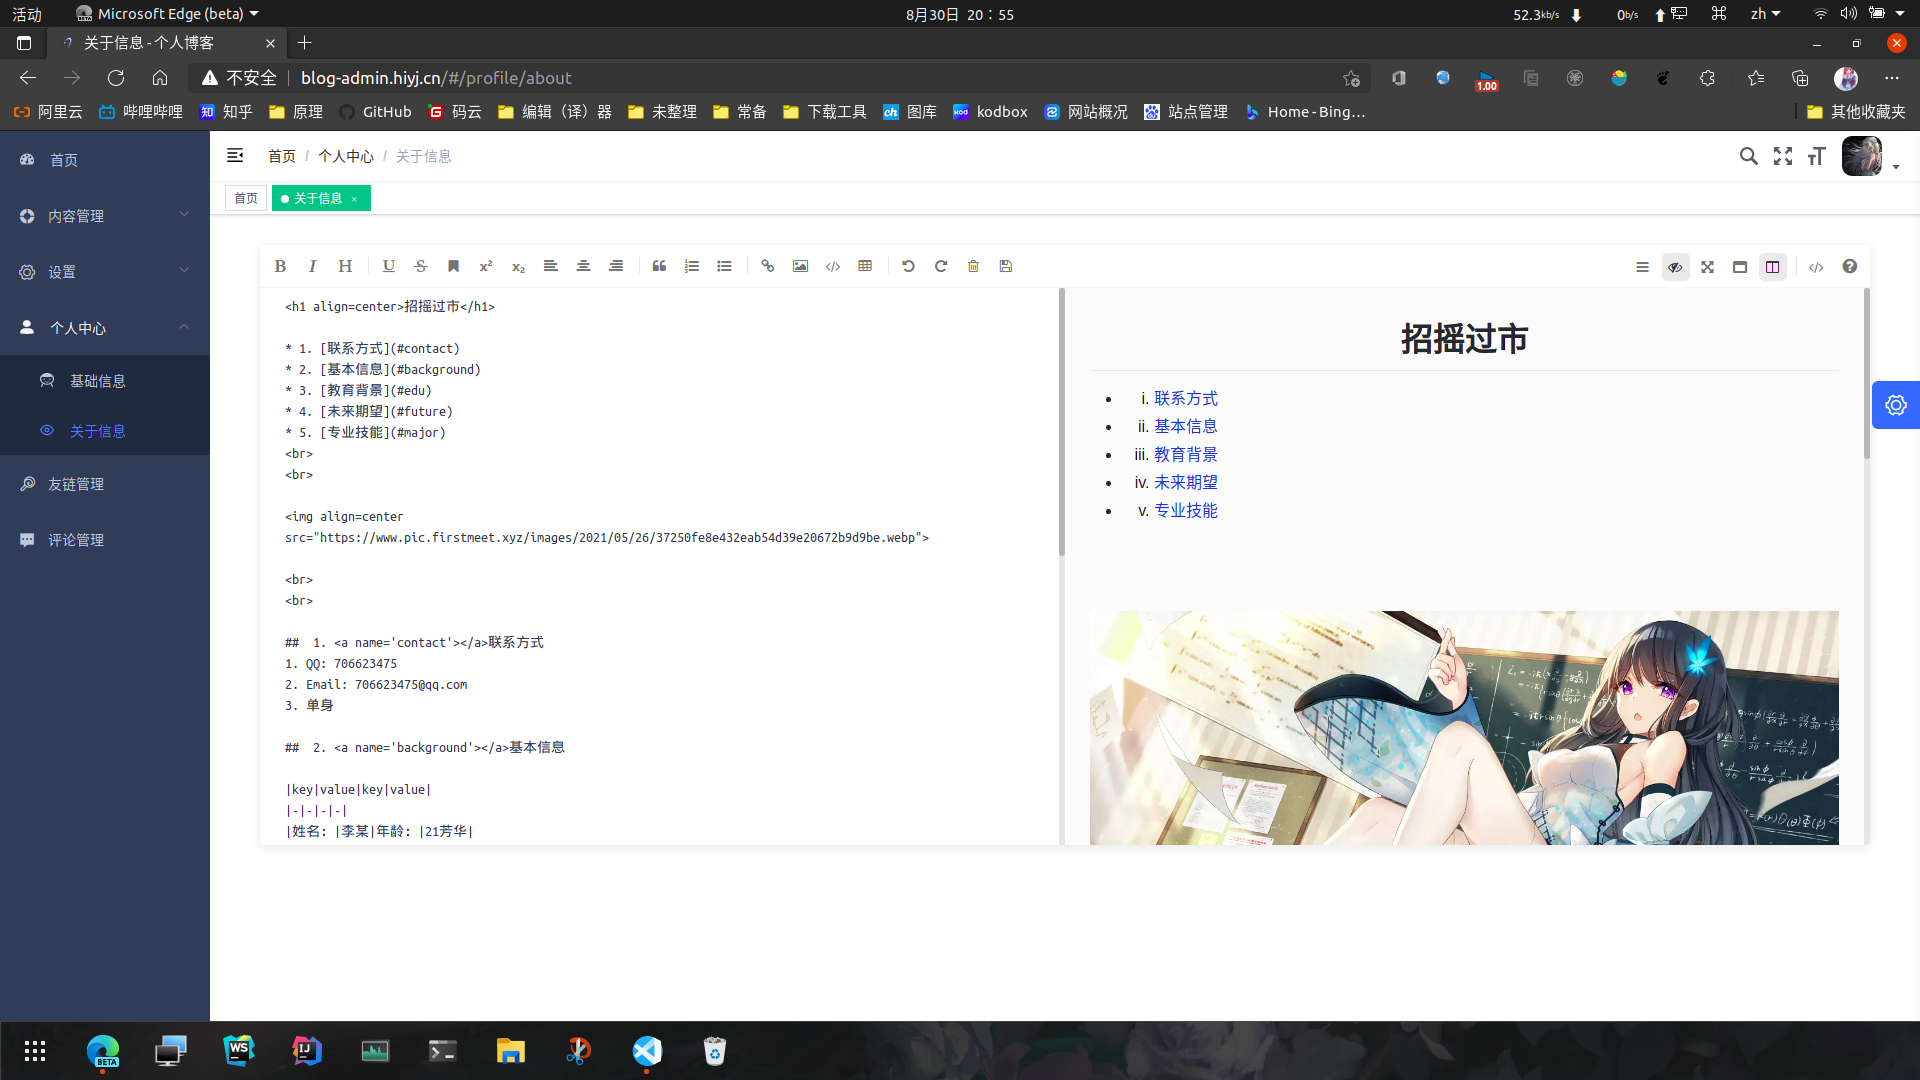Save the markdown content
The height and width of the screenshot is (1080, 1920).
[1006, 266]
